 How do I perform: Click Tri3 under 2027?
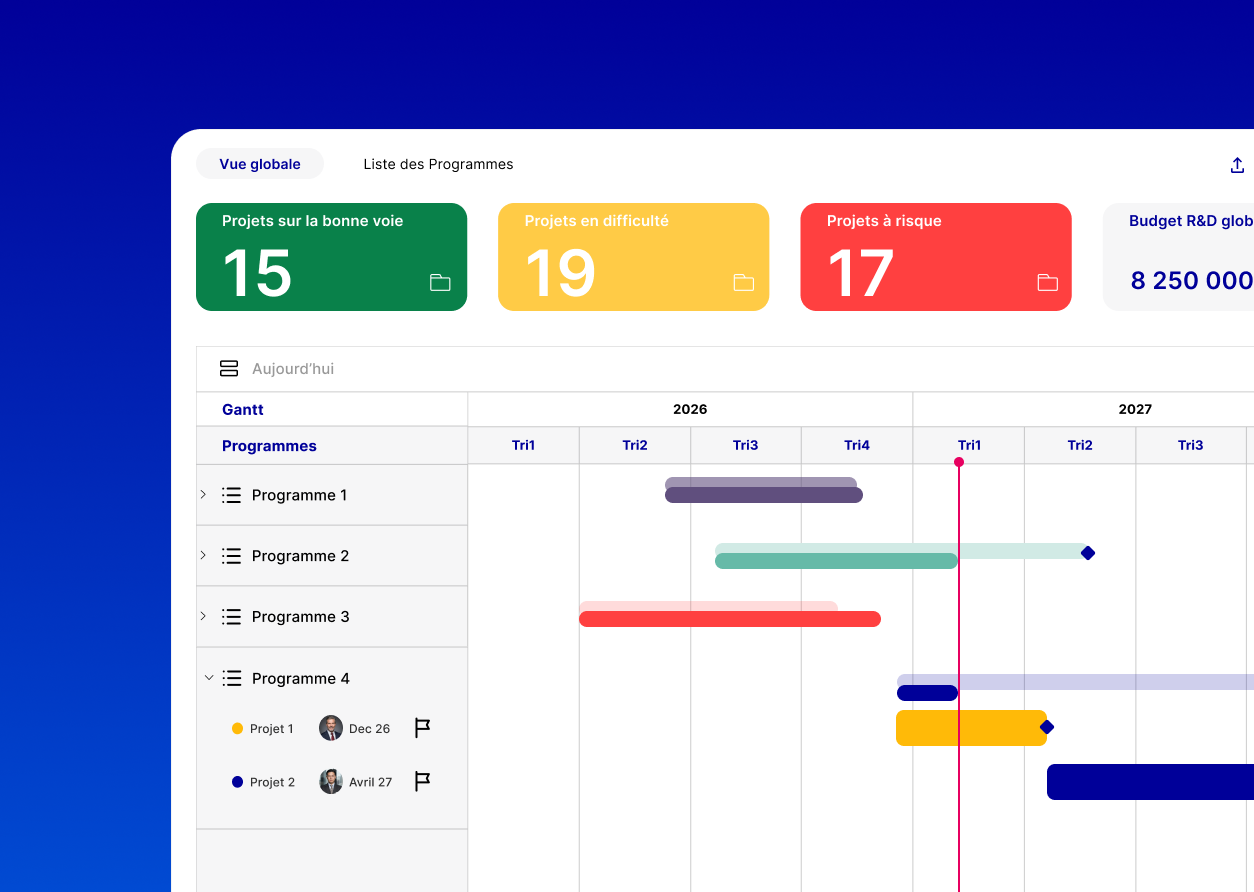point(1191,445)
